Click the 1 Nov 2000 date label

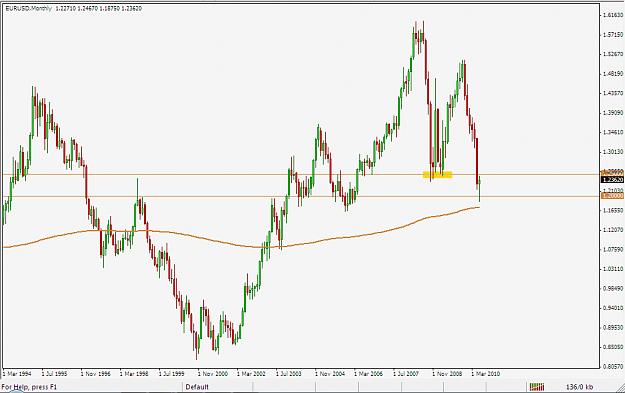(x=213, y=374)
